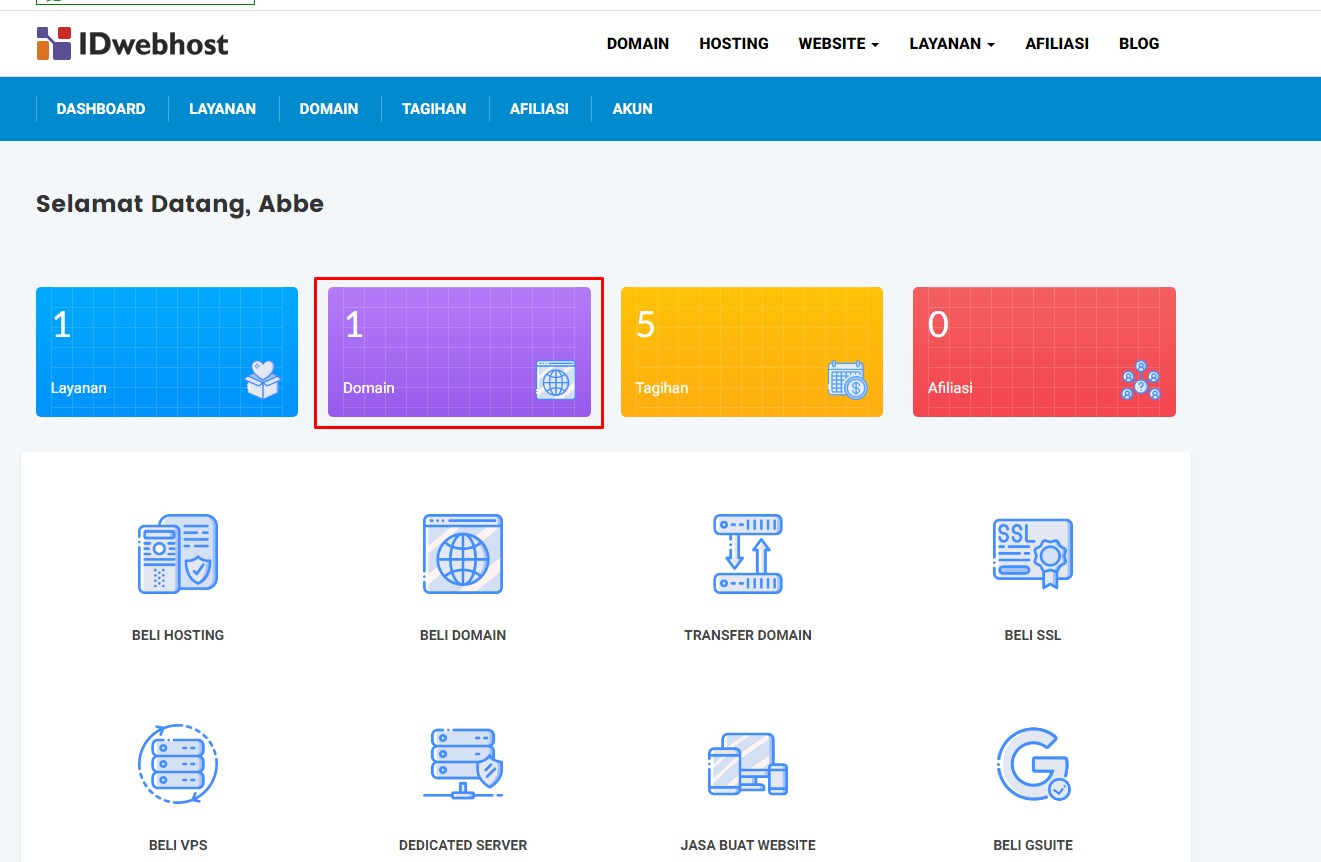Open the LAYANAN dropdown in top navigation
Screen dimensions: 1321x862
point(951,43)
